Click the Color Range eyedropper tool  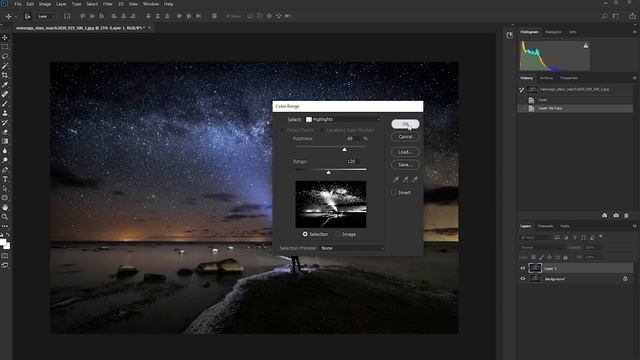[396, 179]
